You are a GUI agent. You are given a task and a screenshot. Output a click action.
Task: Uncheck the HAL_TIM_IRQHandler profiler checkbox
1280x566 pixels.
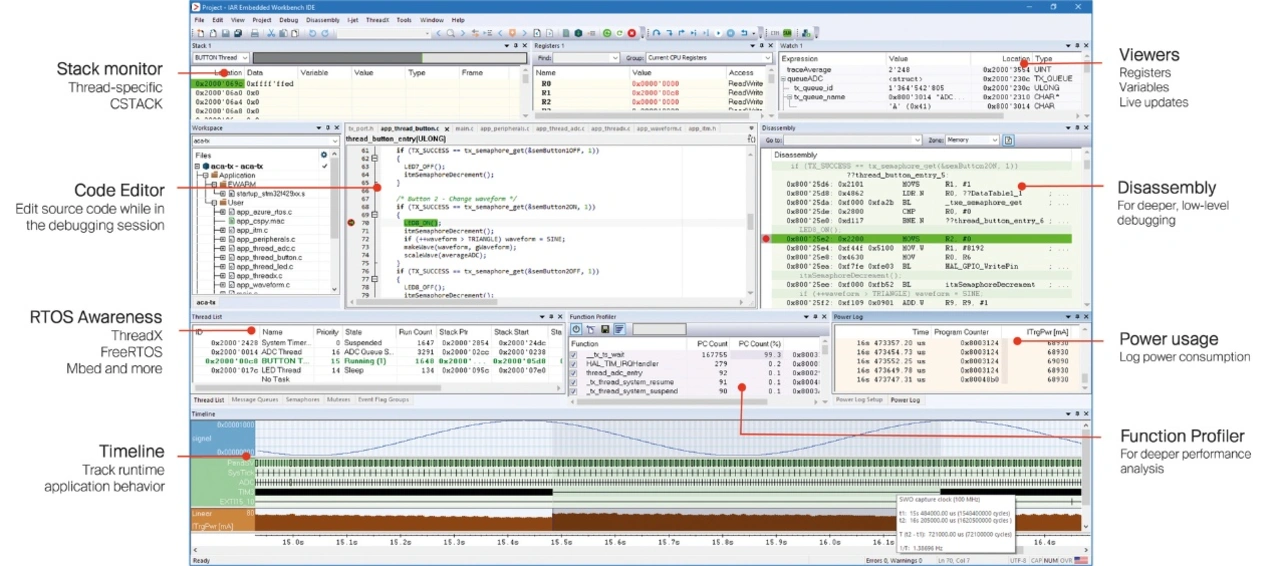[574, 363]
